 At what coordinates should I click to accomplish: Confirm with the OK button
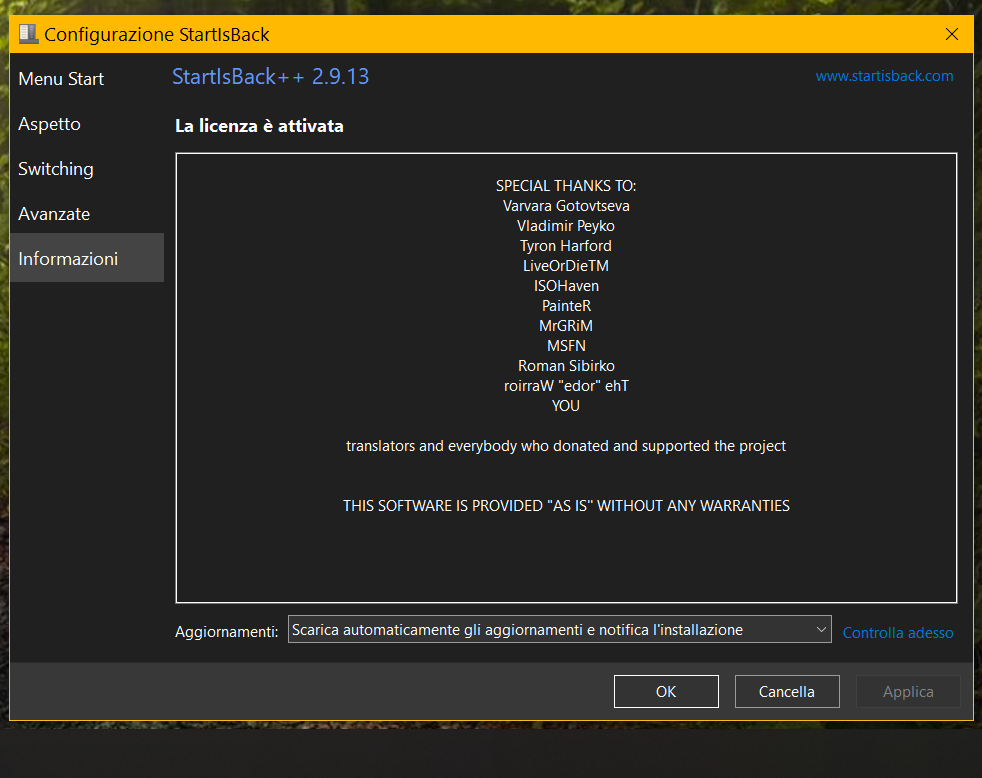[x=666, y=692]
